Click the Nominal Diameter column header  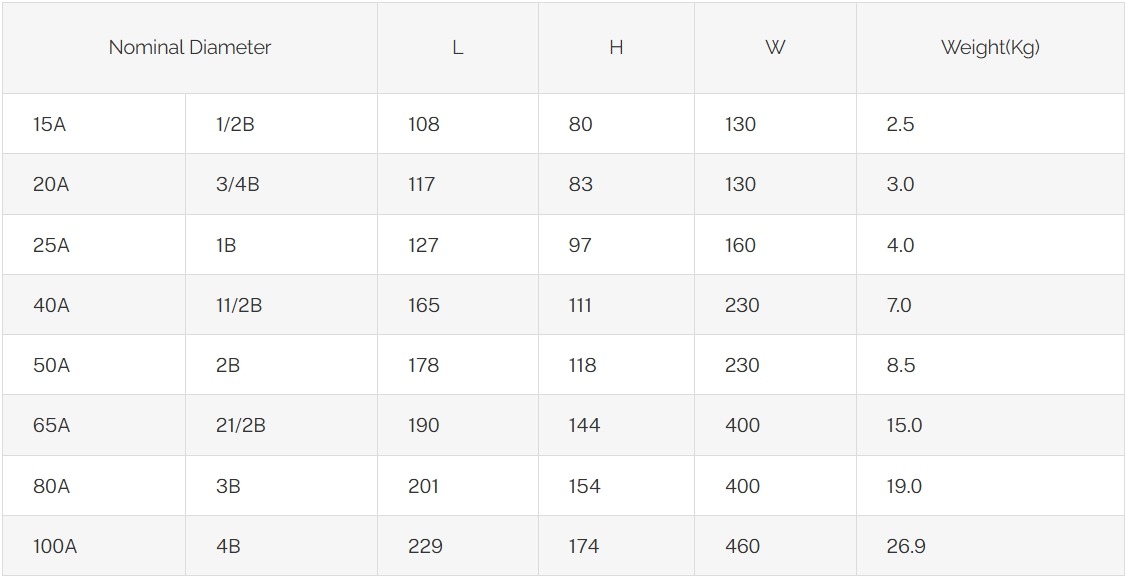(x=190, y=48)
